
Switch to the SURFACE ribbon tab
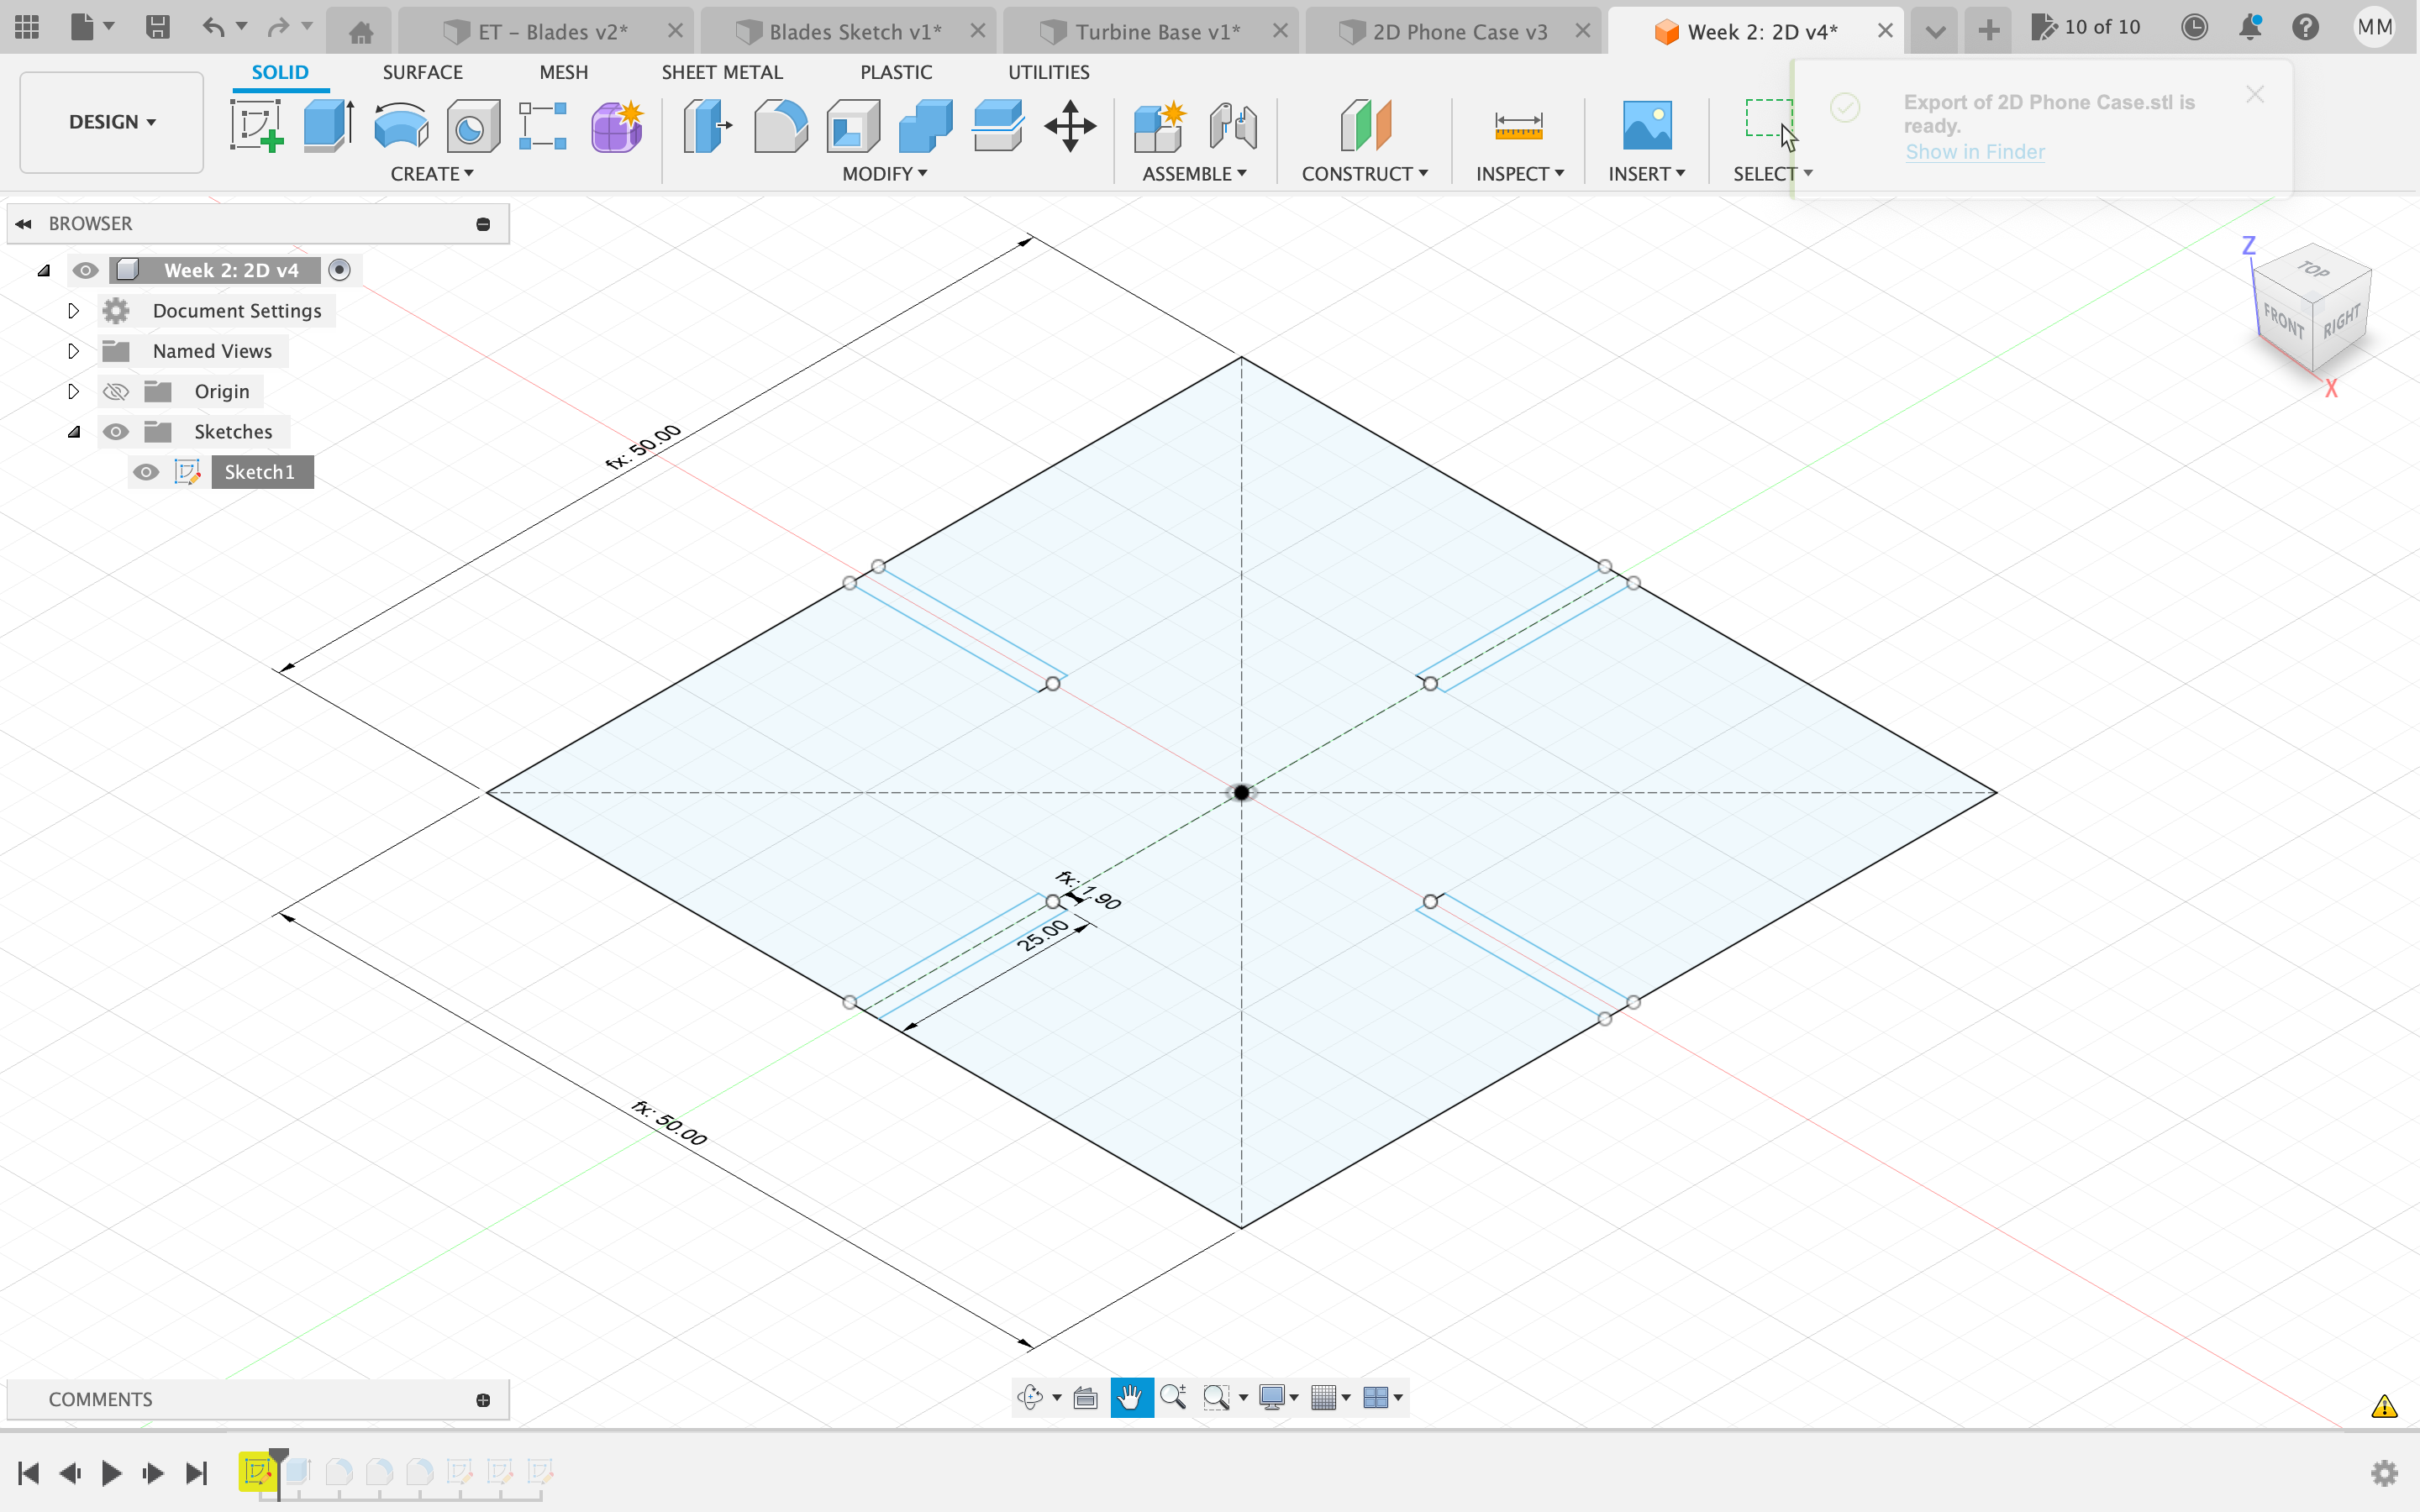tap(422, 72)
